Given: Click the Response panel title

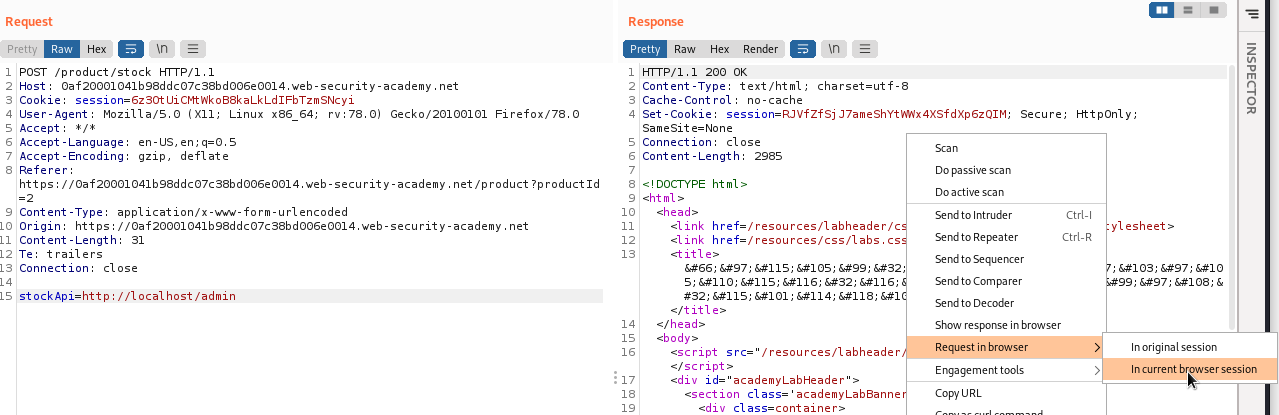Looking at the screenshot, I should click(656, 21).
